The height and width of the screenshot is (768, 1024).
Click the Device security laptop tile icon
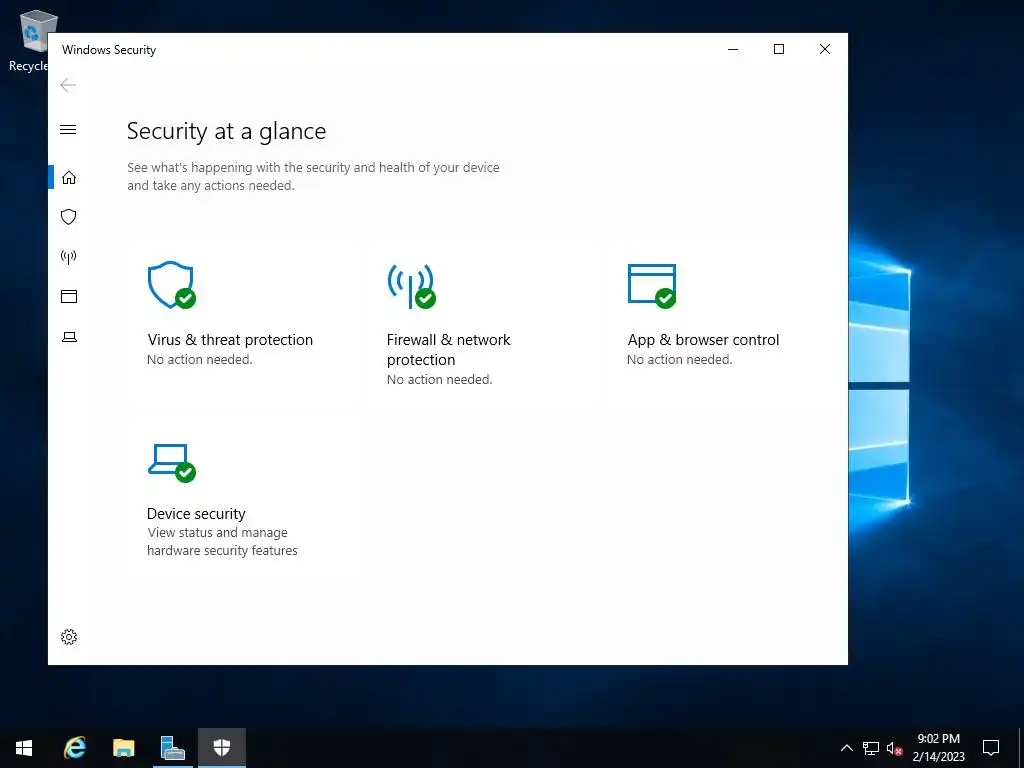tap(172, 462)
